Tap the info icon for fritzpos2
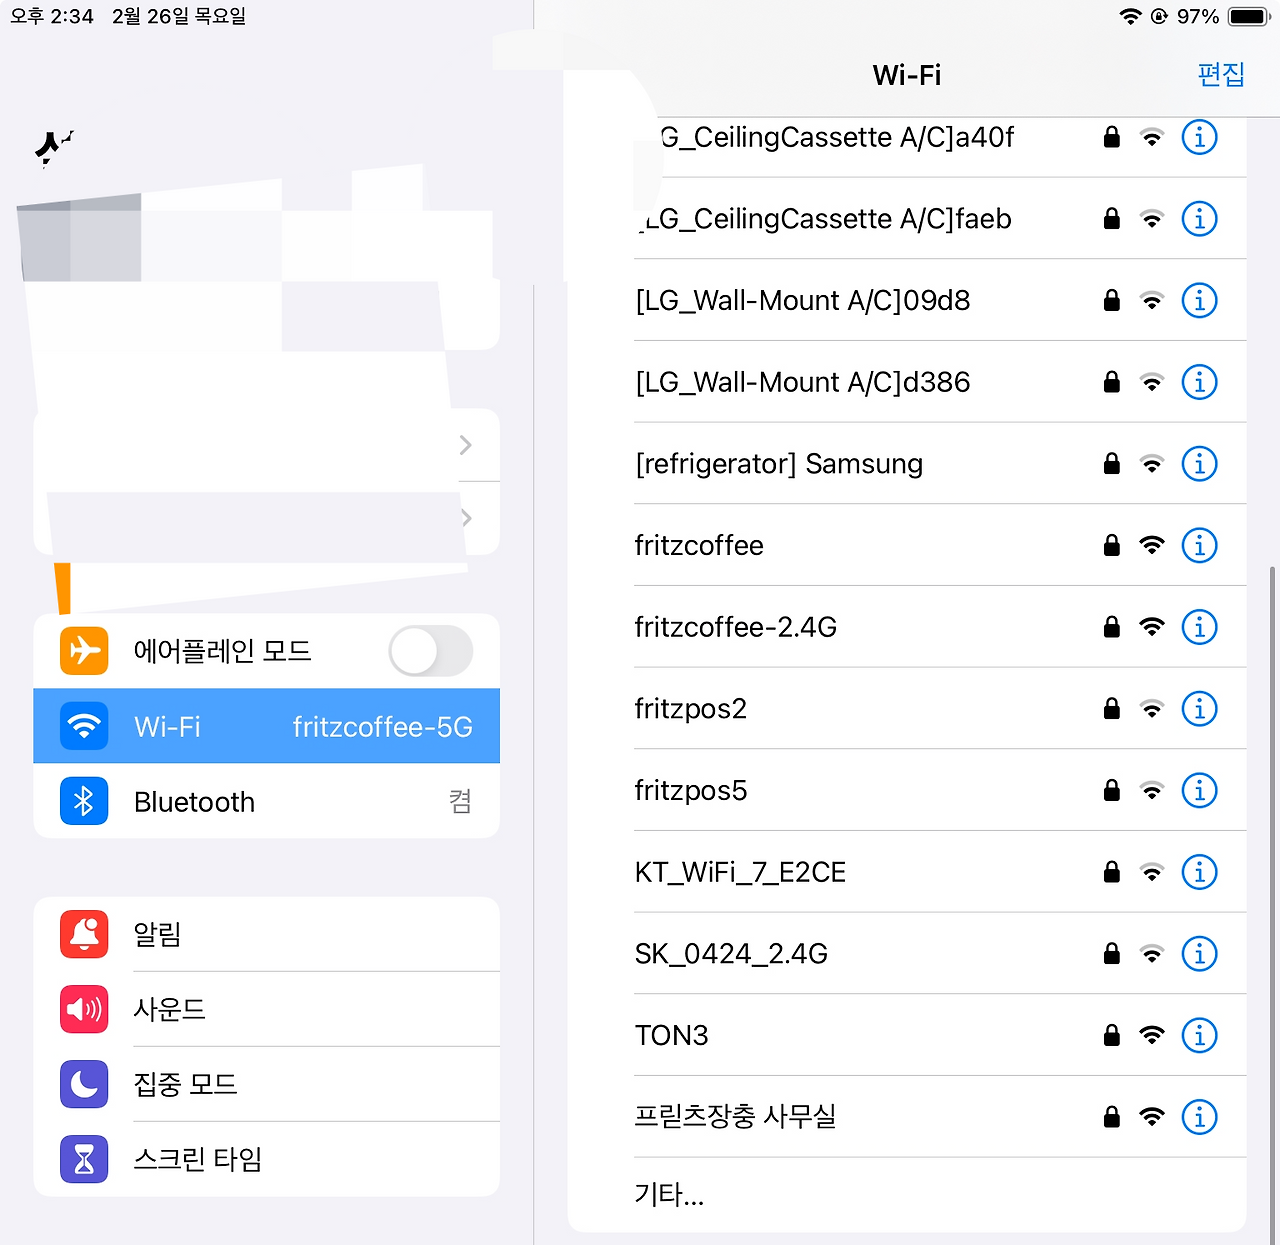This screenshot has height=1245, width=1280. [1199, 709]
